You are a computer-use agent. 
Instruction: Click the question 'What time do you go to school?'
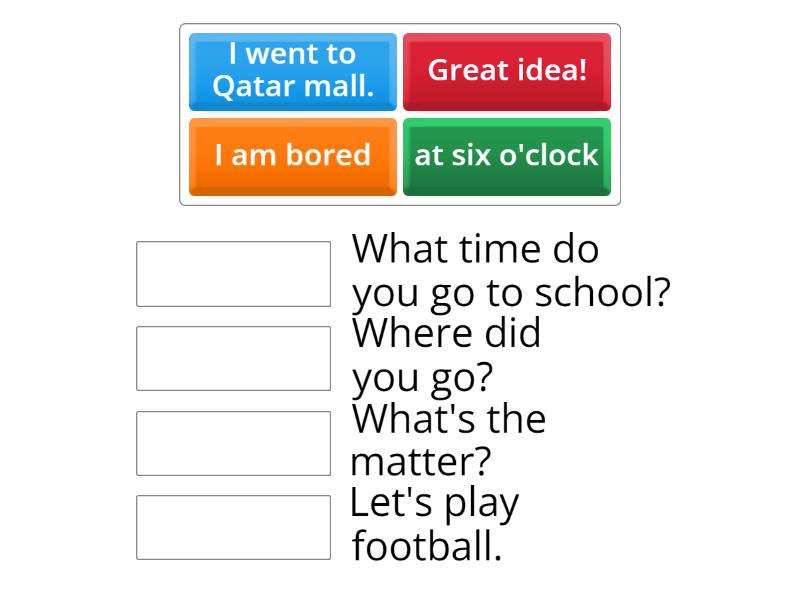point(510,271)
